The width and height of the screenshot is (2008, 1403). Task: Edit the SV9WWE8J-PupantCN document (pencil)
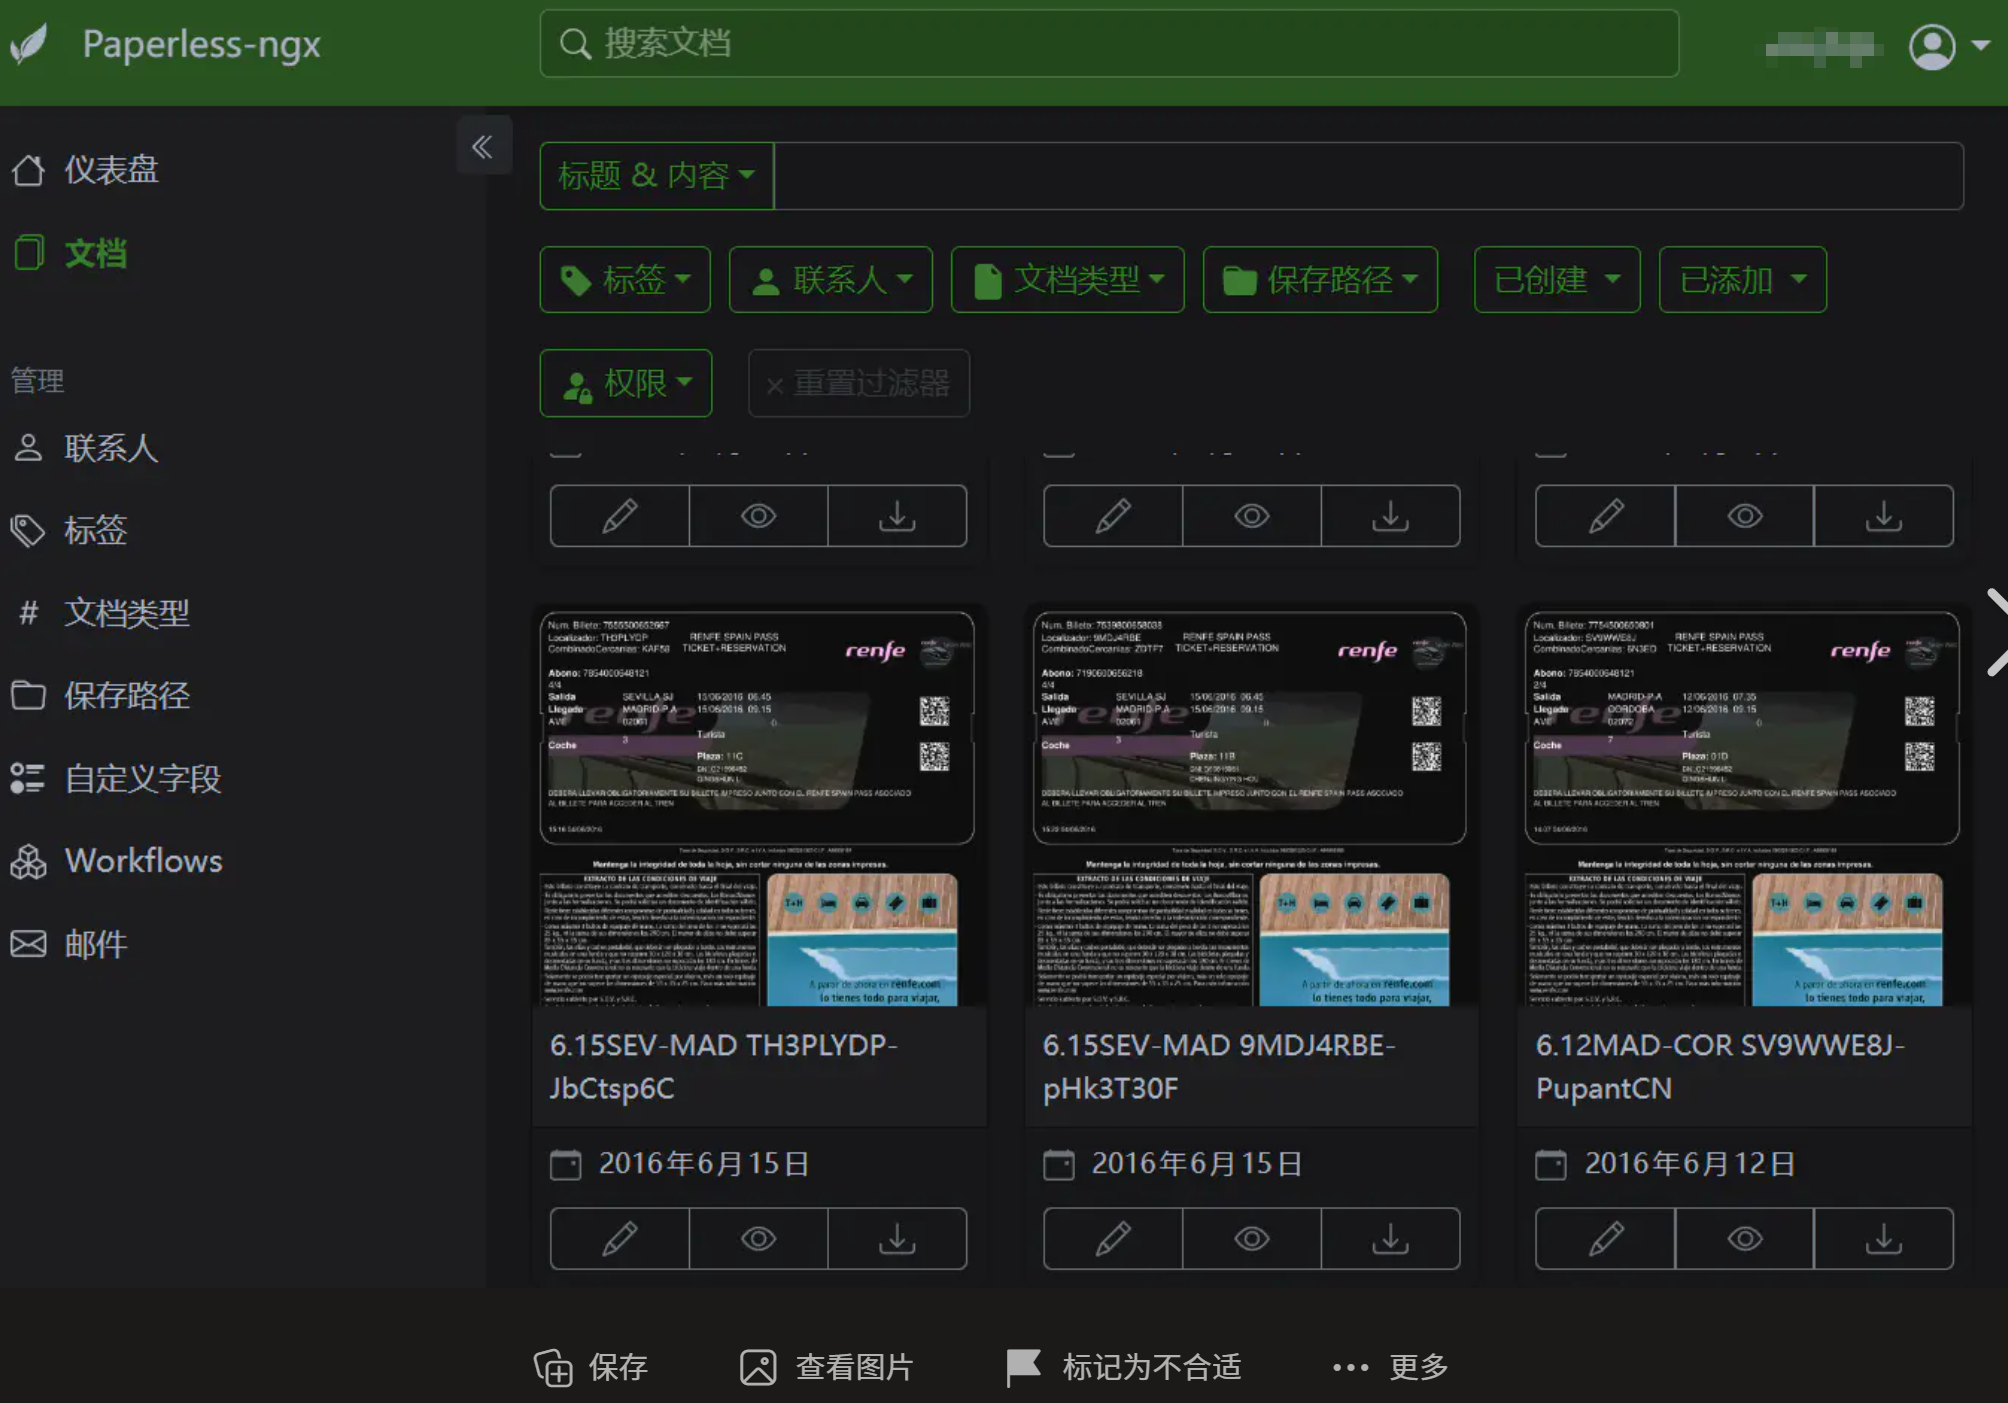pos(1606,1239)
